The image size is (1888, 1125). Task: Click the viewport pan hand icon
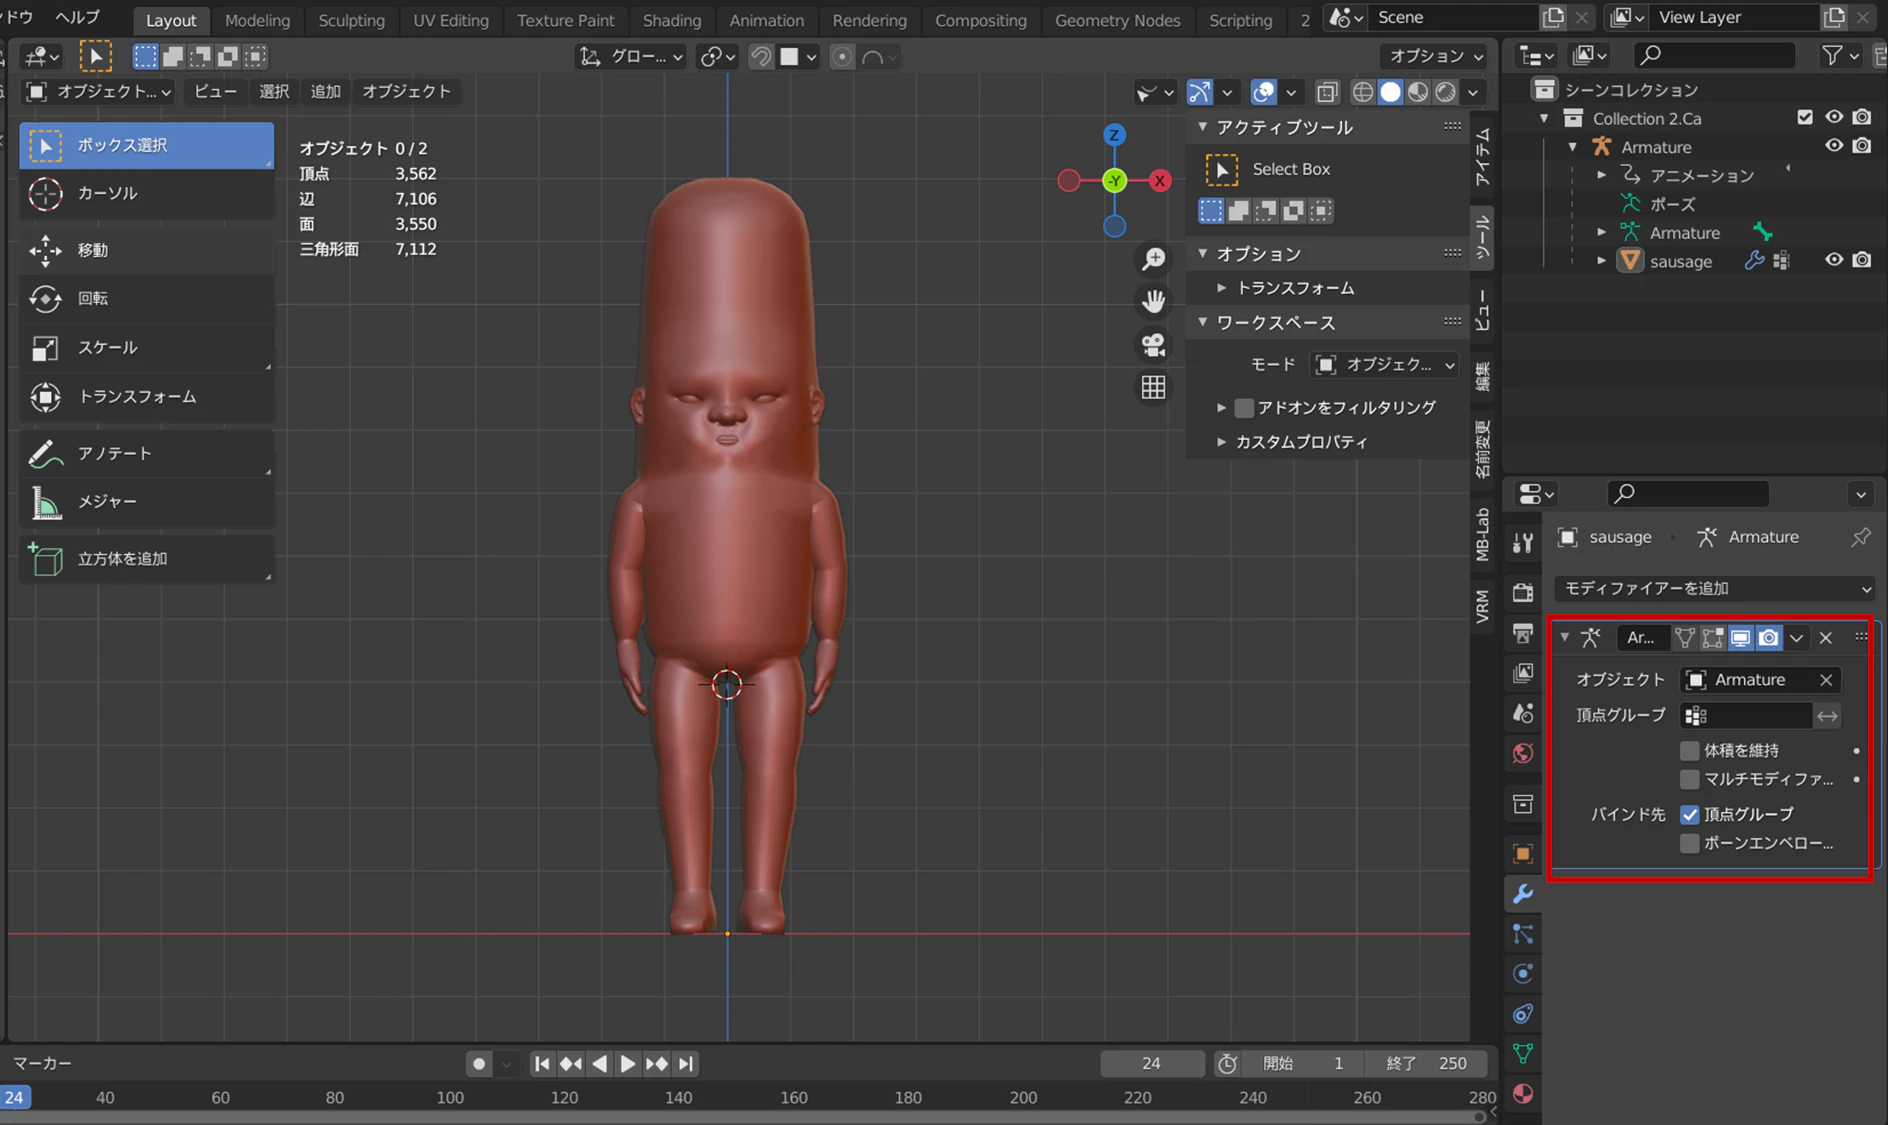[x=1153, y=301]
